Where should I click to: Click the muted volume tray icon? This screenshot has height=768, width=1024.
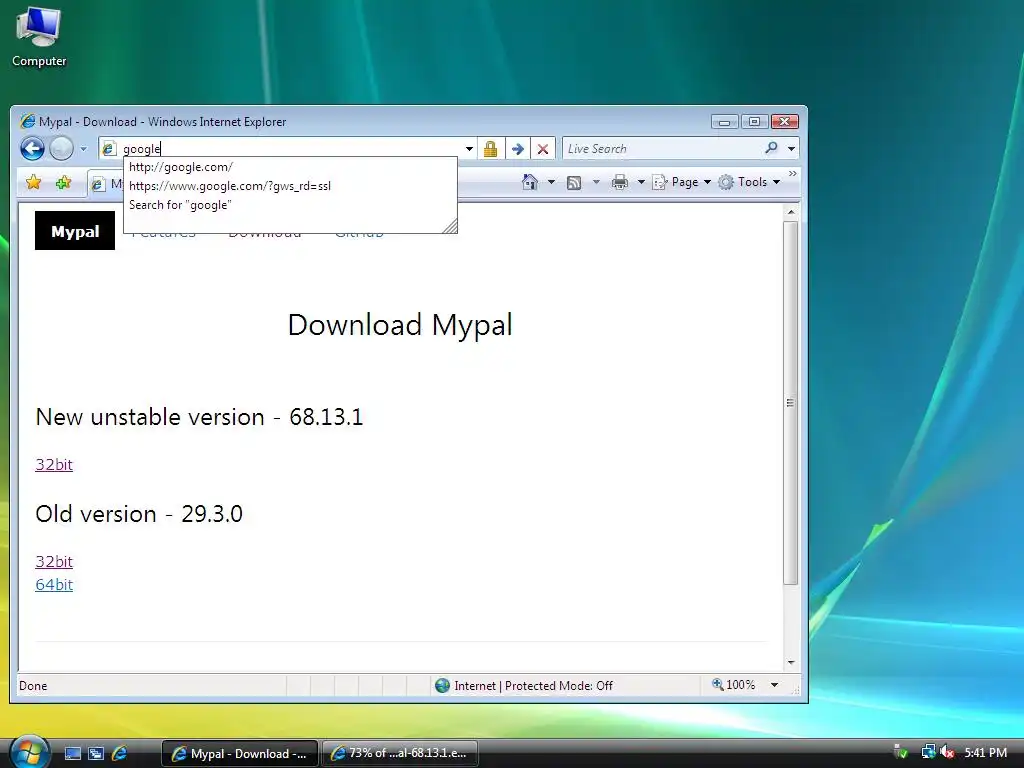(947, 753)
